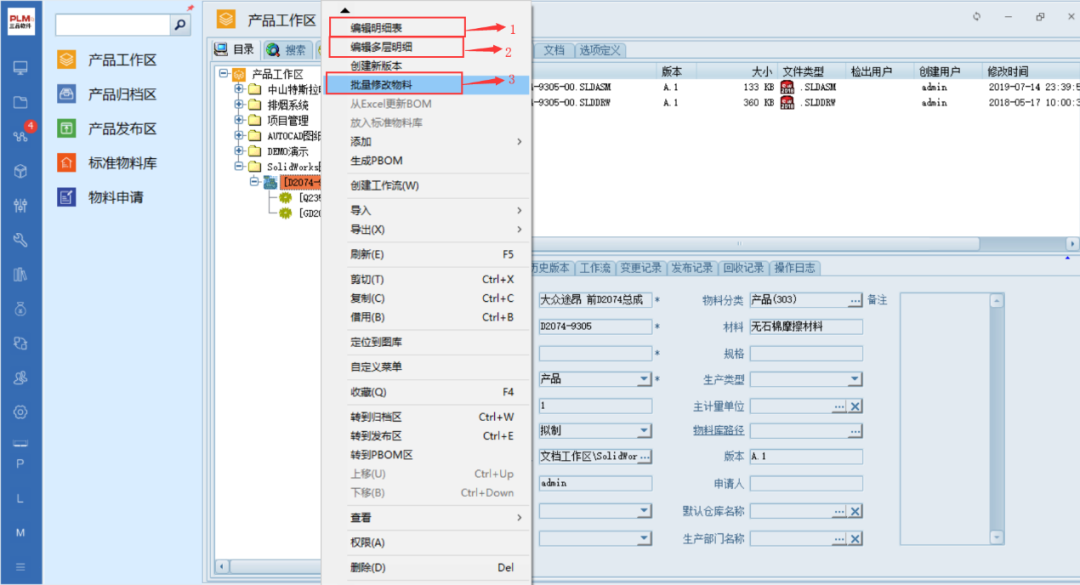Screen dimensions: 1080x585
Task: Click the 规格 input field
Action: (806, 353)
